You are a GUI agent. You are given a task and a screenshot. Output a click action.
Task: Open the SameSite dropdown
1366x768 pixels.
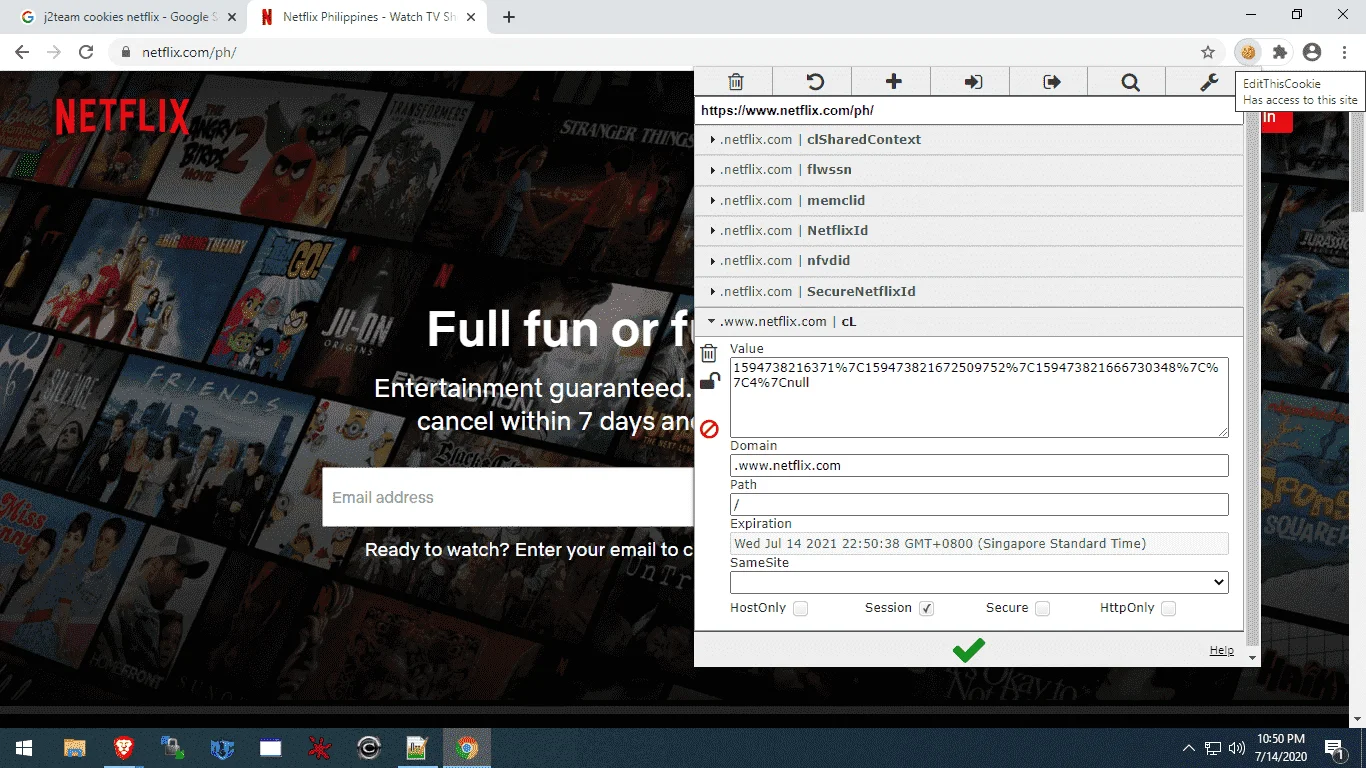[x=979, y=582]
